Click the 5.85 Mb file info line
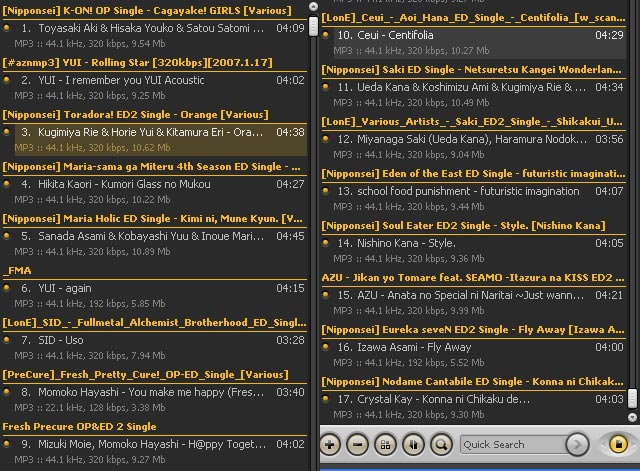The width and height of the screenshot is (640, 471). pyautogui.click(x=90, y=304)
